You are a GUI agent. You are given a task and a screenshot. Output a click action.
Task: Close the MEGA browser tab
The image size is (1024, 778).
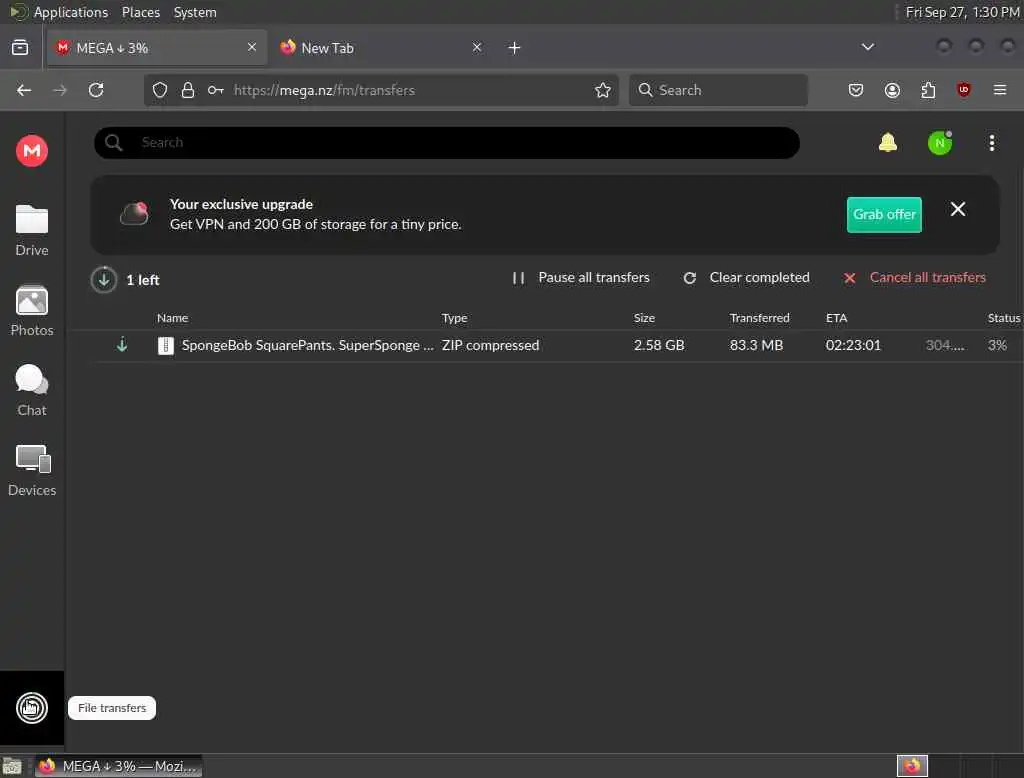point(252,47)
